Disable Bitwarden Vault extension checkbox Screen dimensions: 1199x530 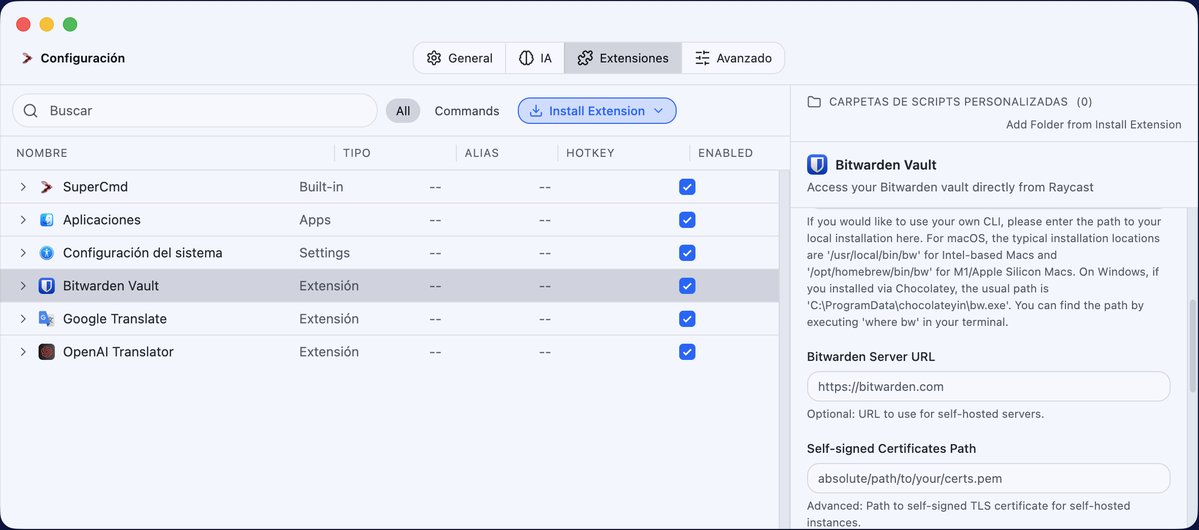(x=687, y=286)
